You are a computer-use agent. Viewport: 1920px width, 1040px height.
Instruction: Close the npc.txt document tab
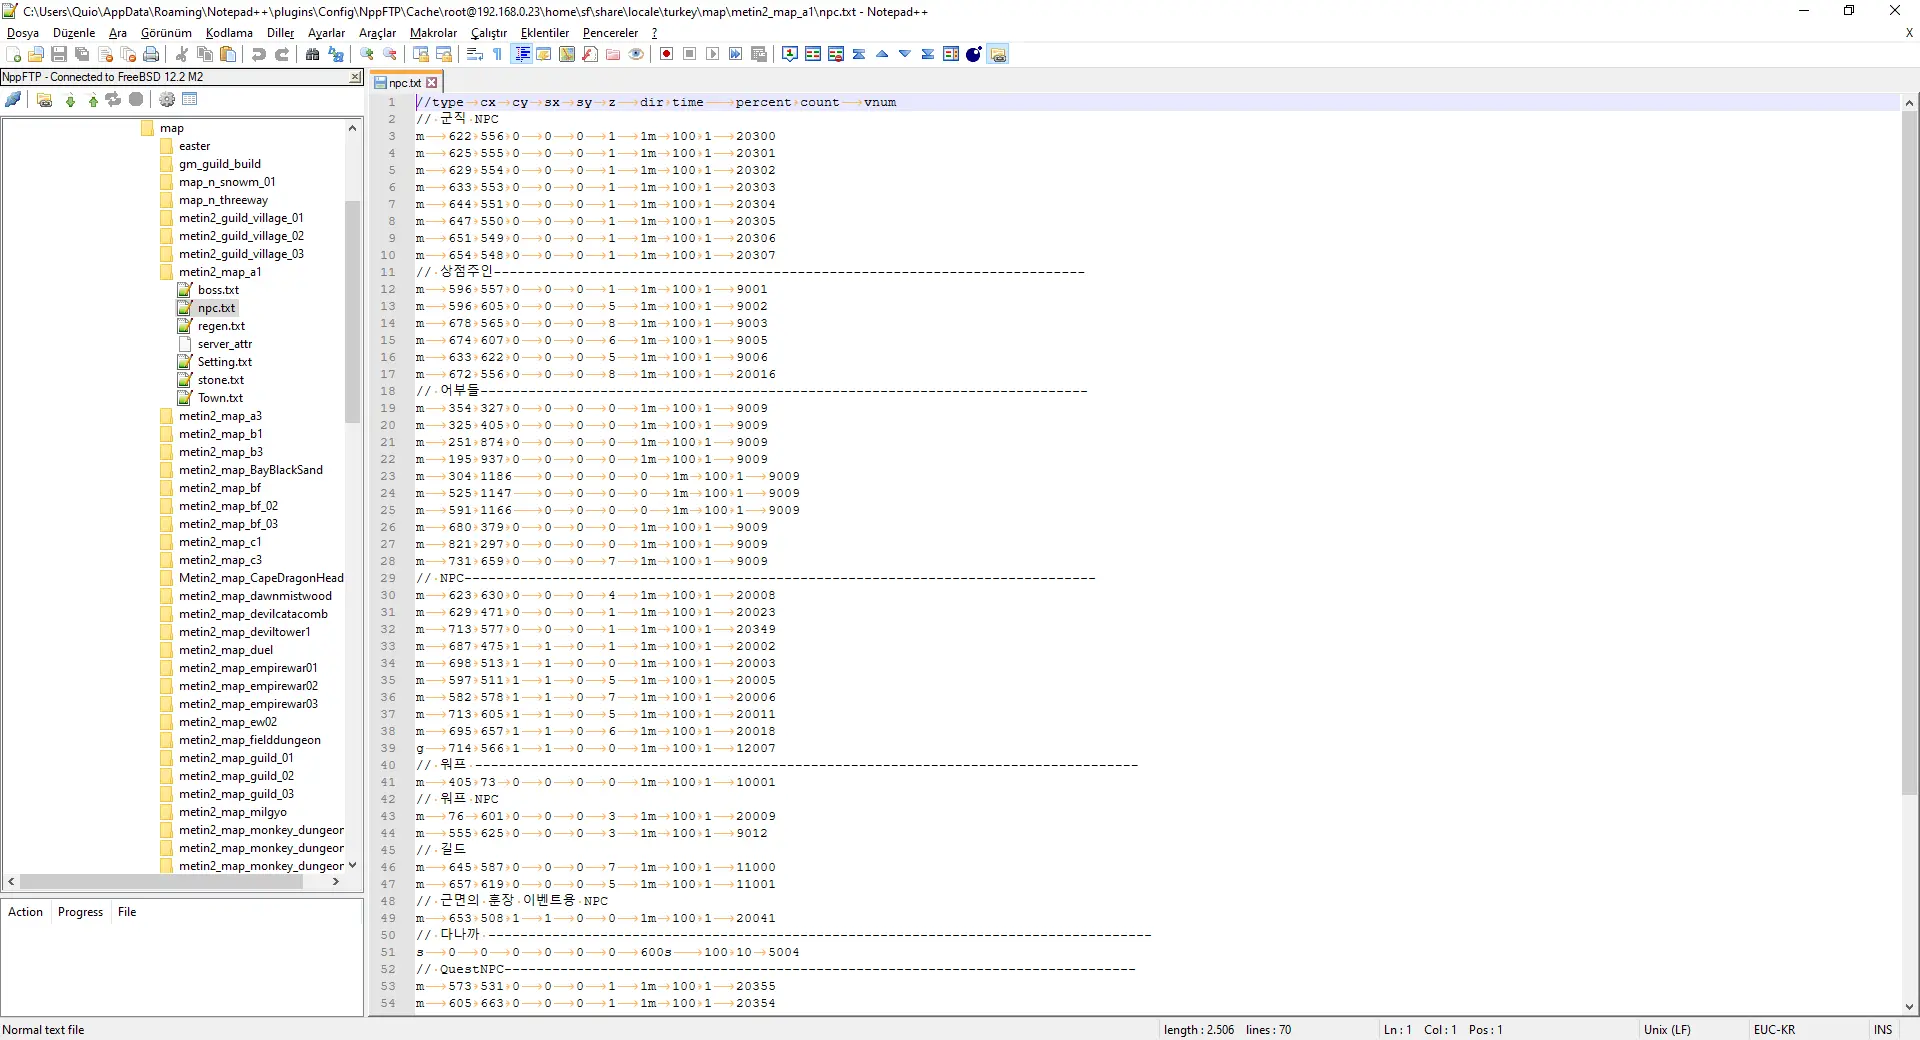431,82
